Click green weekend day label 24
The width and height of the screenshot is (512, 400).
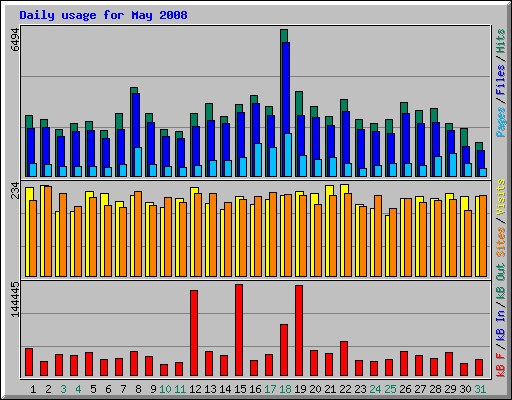point(375,389)
